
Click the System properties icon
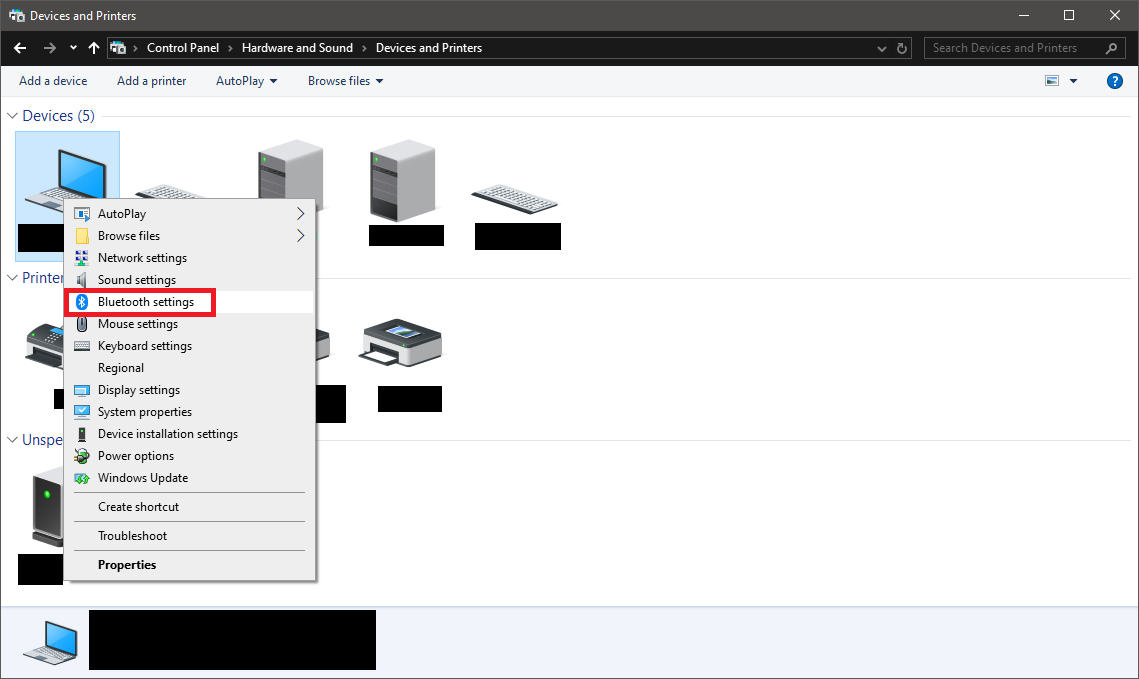tap(82, 412)
